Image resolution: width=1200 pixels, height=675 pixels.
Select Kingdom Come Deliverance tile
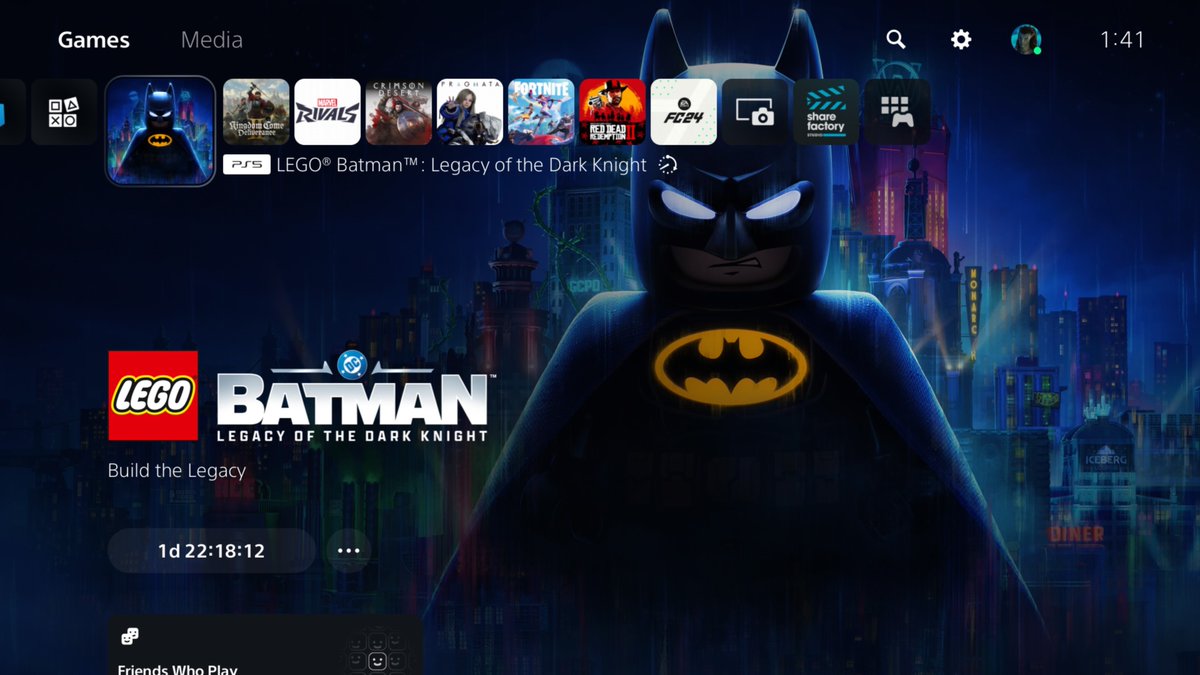click(x=256, y=112)
